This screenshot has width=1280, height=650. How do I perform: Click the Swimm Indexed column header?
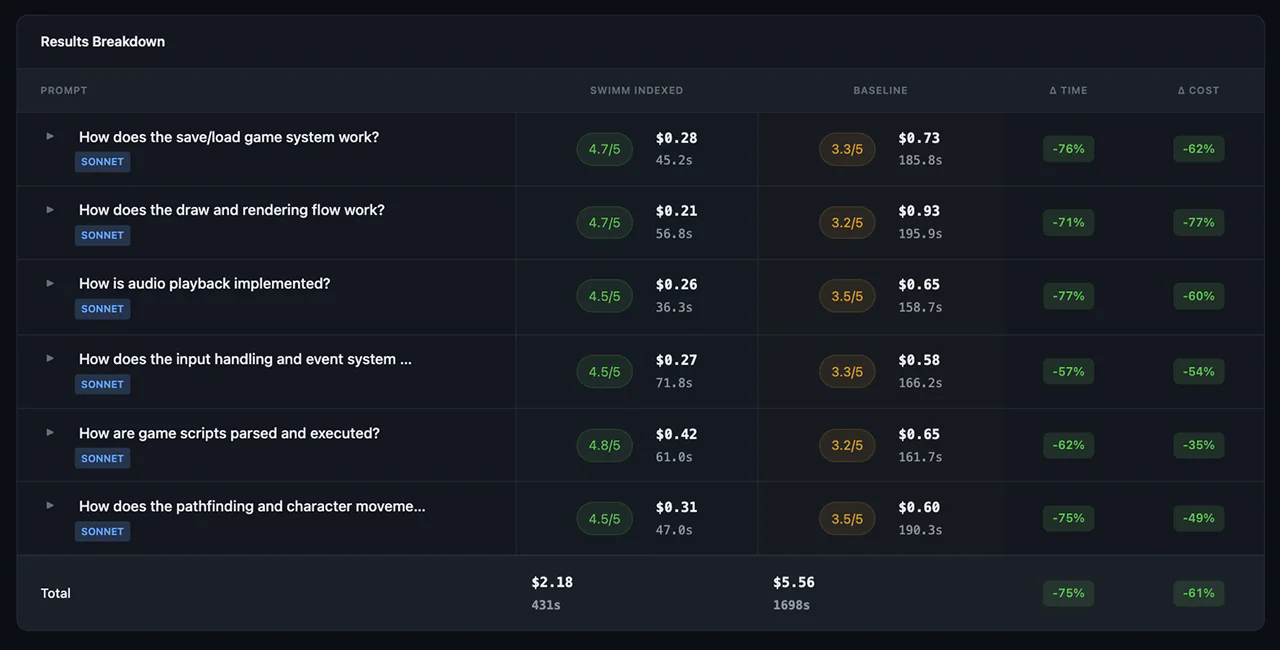(x=636, y=90)
